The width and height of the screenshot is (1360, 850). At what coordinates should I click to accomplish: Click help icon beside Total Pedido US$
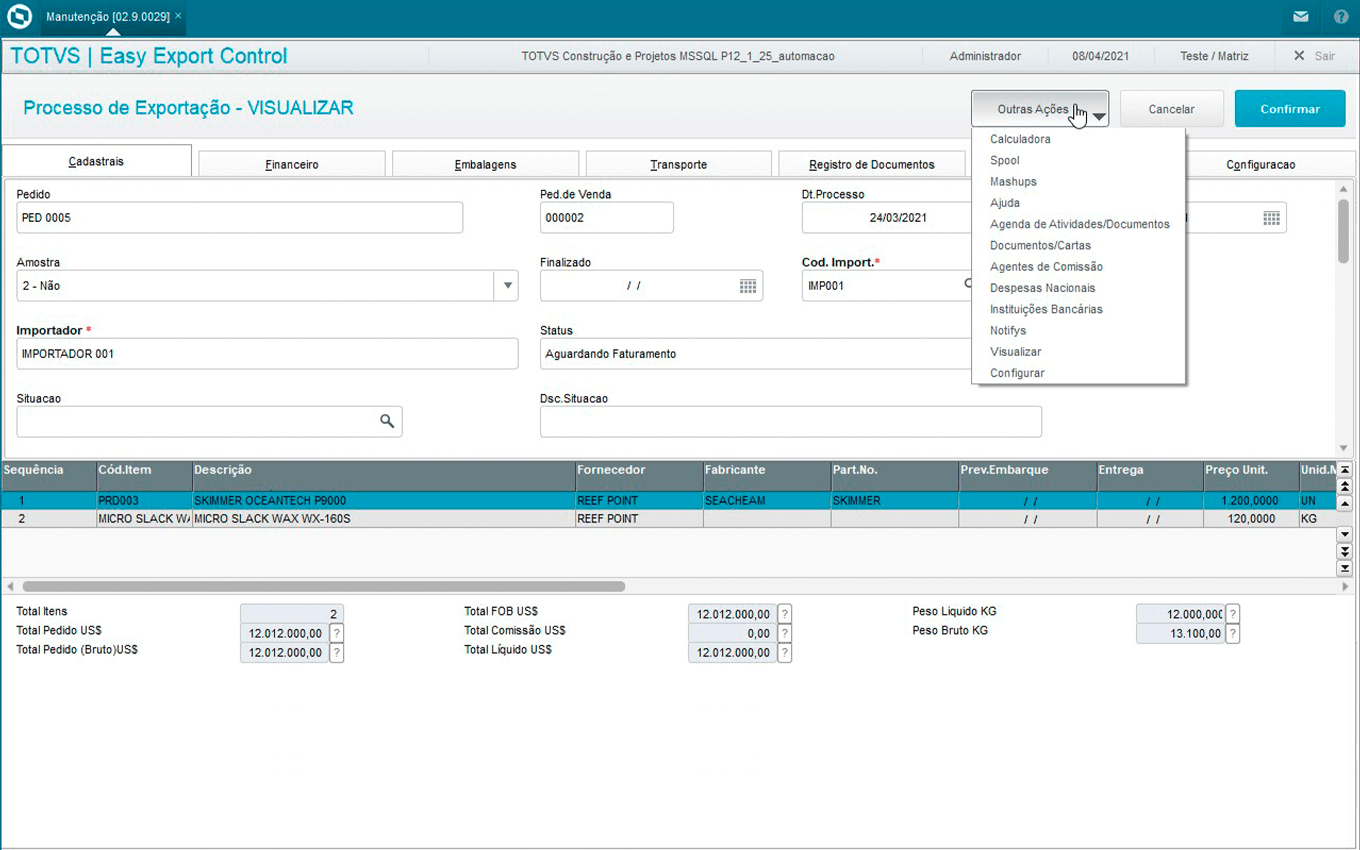tap(337, 633)
